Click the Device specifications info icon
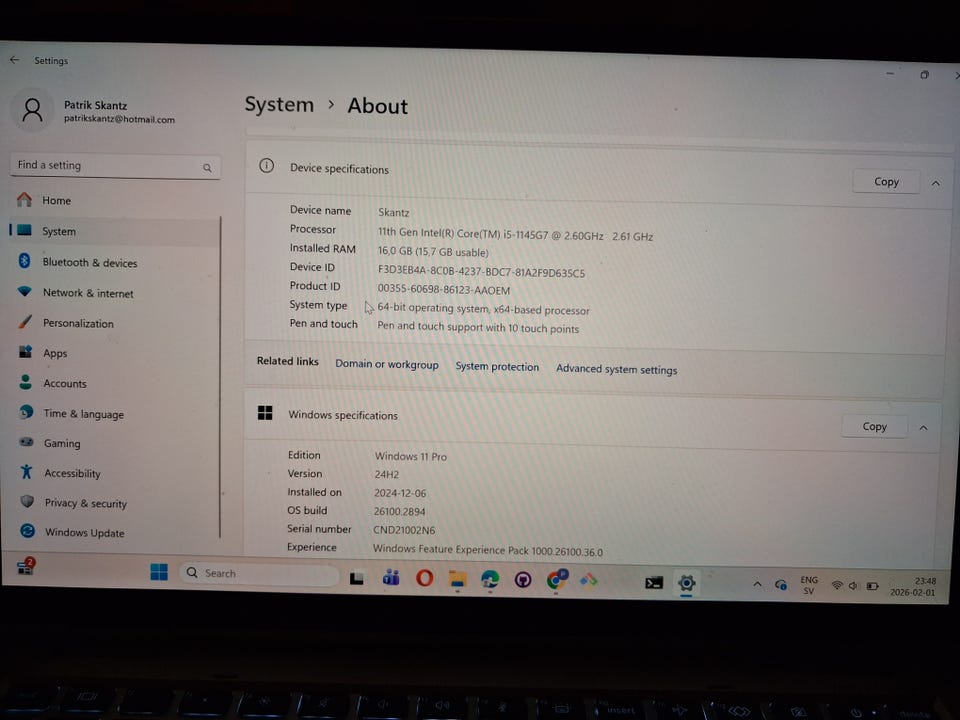The image size is (960, 720). (x=266, y=165)
